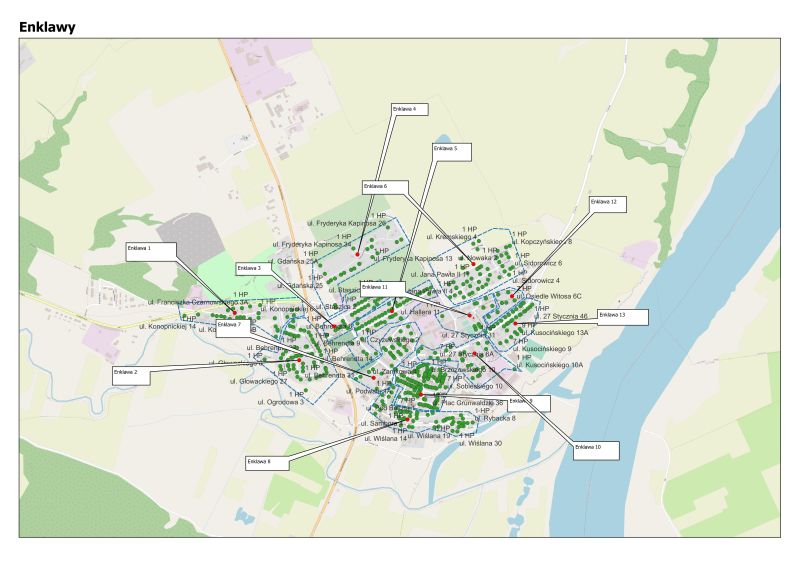This screenshot has width=800, height=566.
Task: Click map label 'ul. Hallera 11'
Action: [x=420, y=312]
